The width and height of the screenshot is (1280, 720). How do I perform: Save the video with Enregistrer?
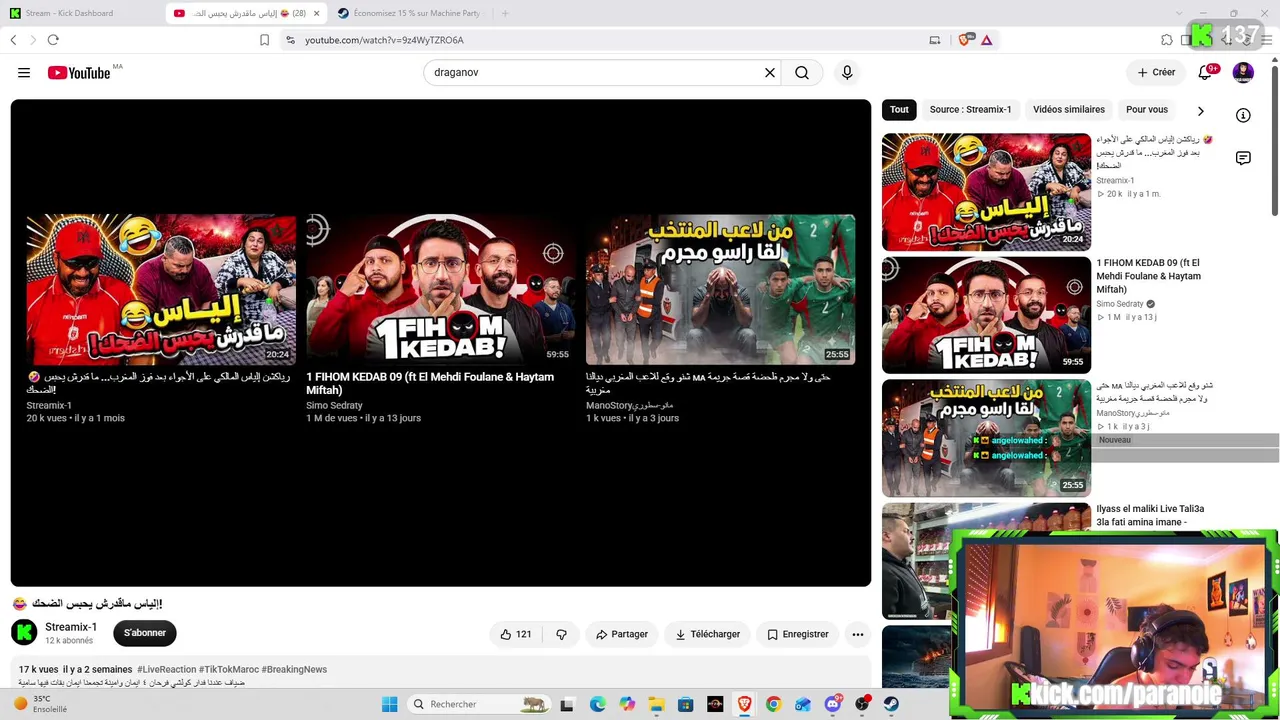[798, 634]
